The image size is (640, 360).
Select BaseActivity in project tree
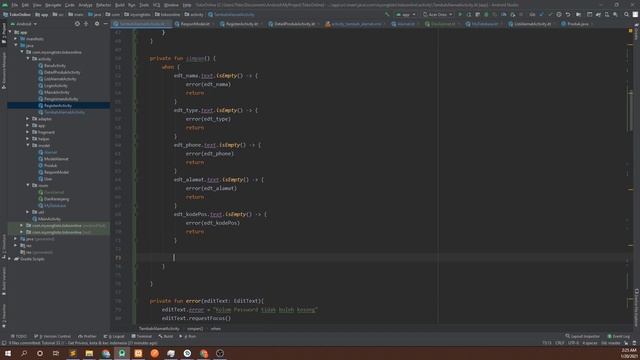tap(55, 66)
